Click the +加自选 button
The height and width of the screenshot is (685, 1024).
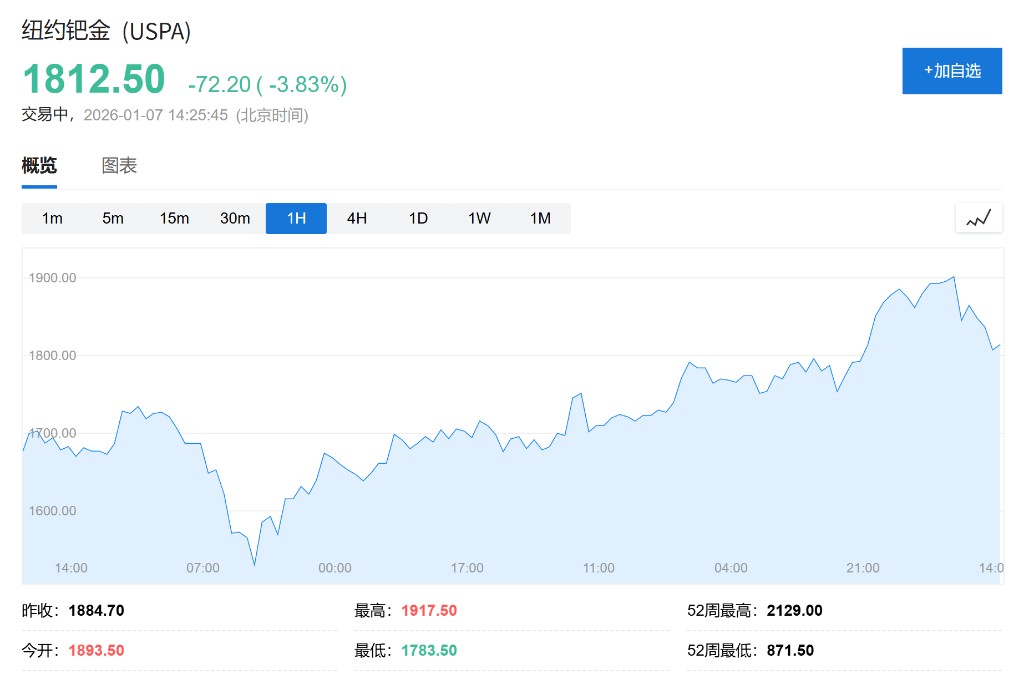tap(951, 71)
